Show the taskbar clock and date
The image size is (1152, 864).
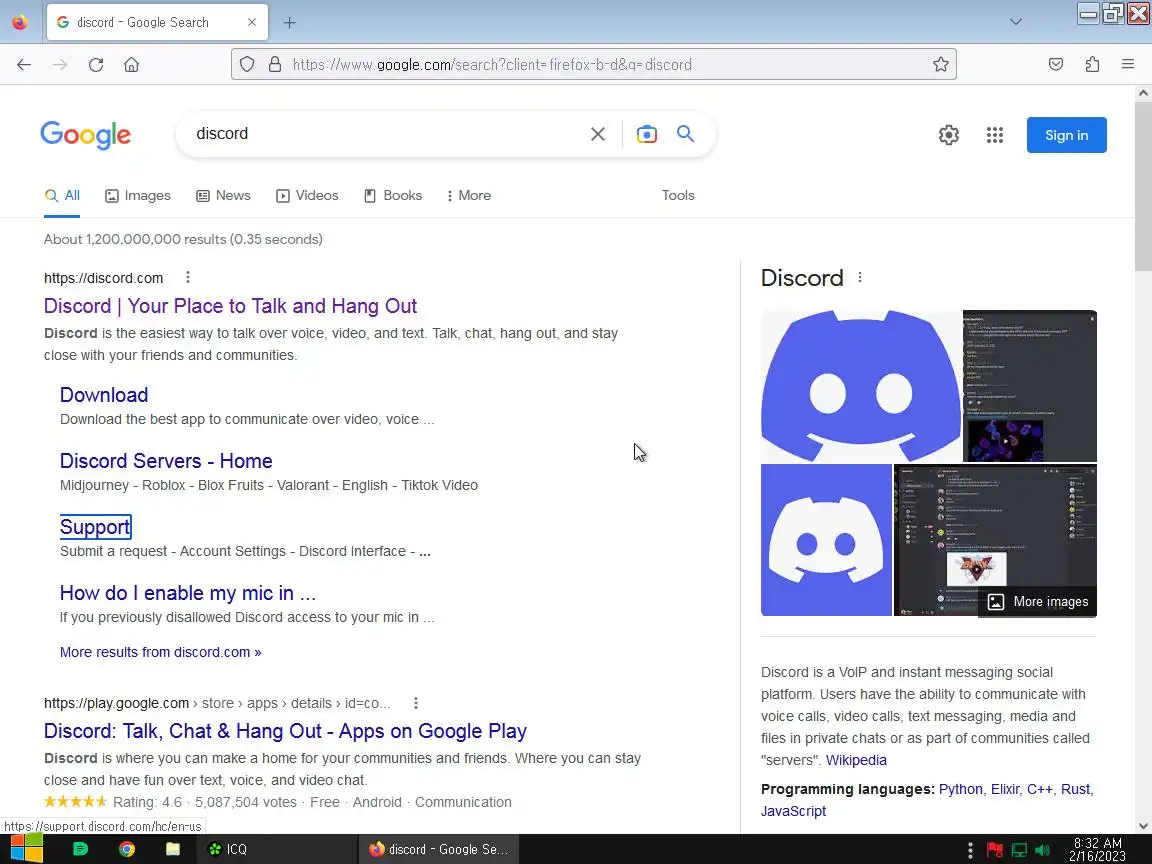point(1097,849)
